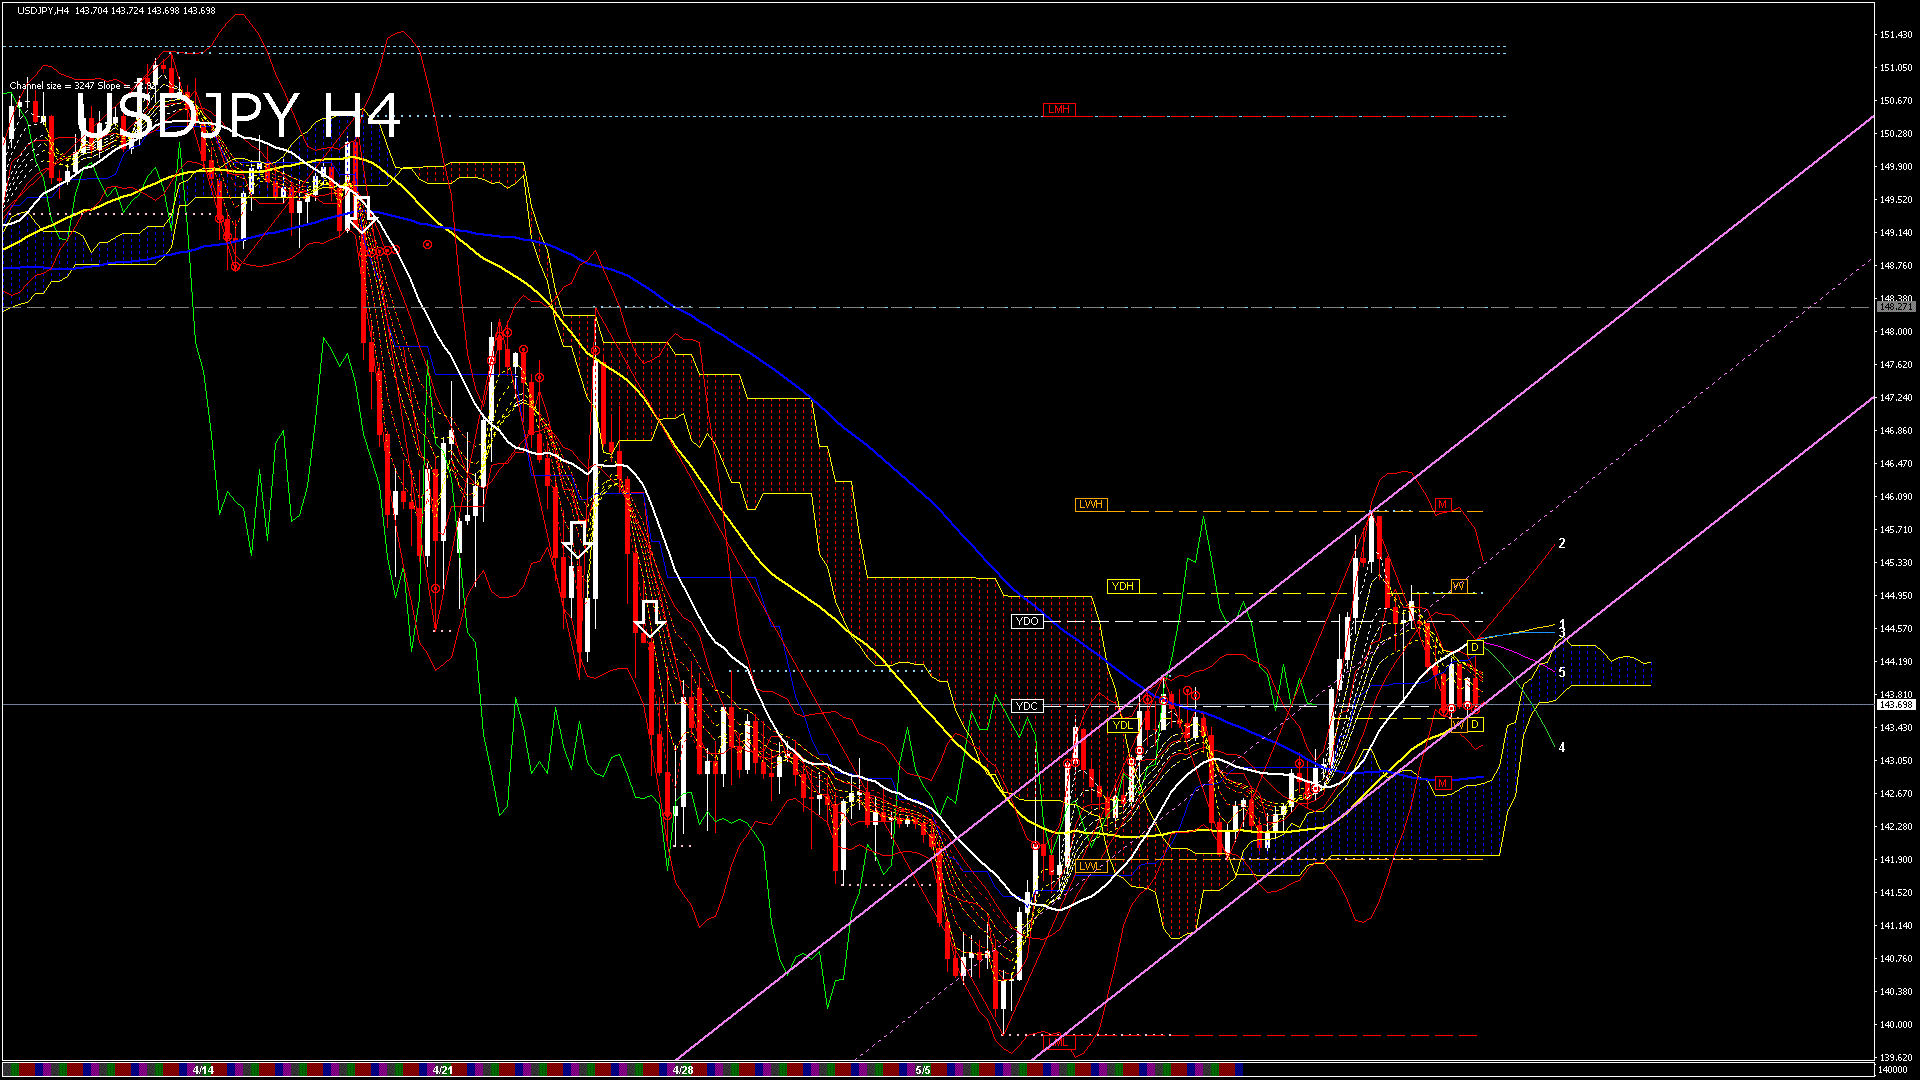Select the orange LWH level label

coord(1090,504)
